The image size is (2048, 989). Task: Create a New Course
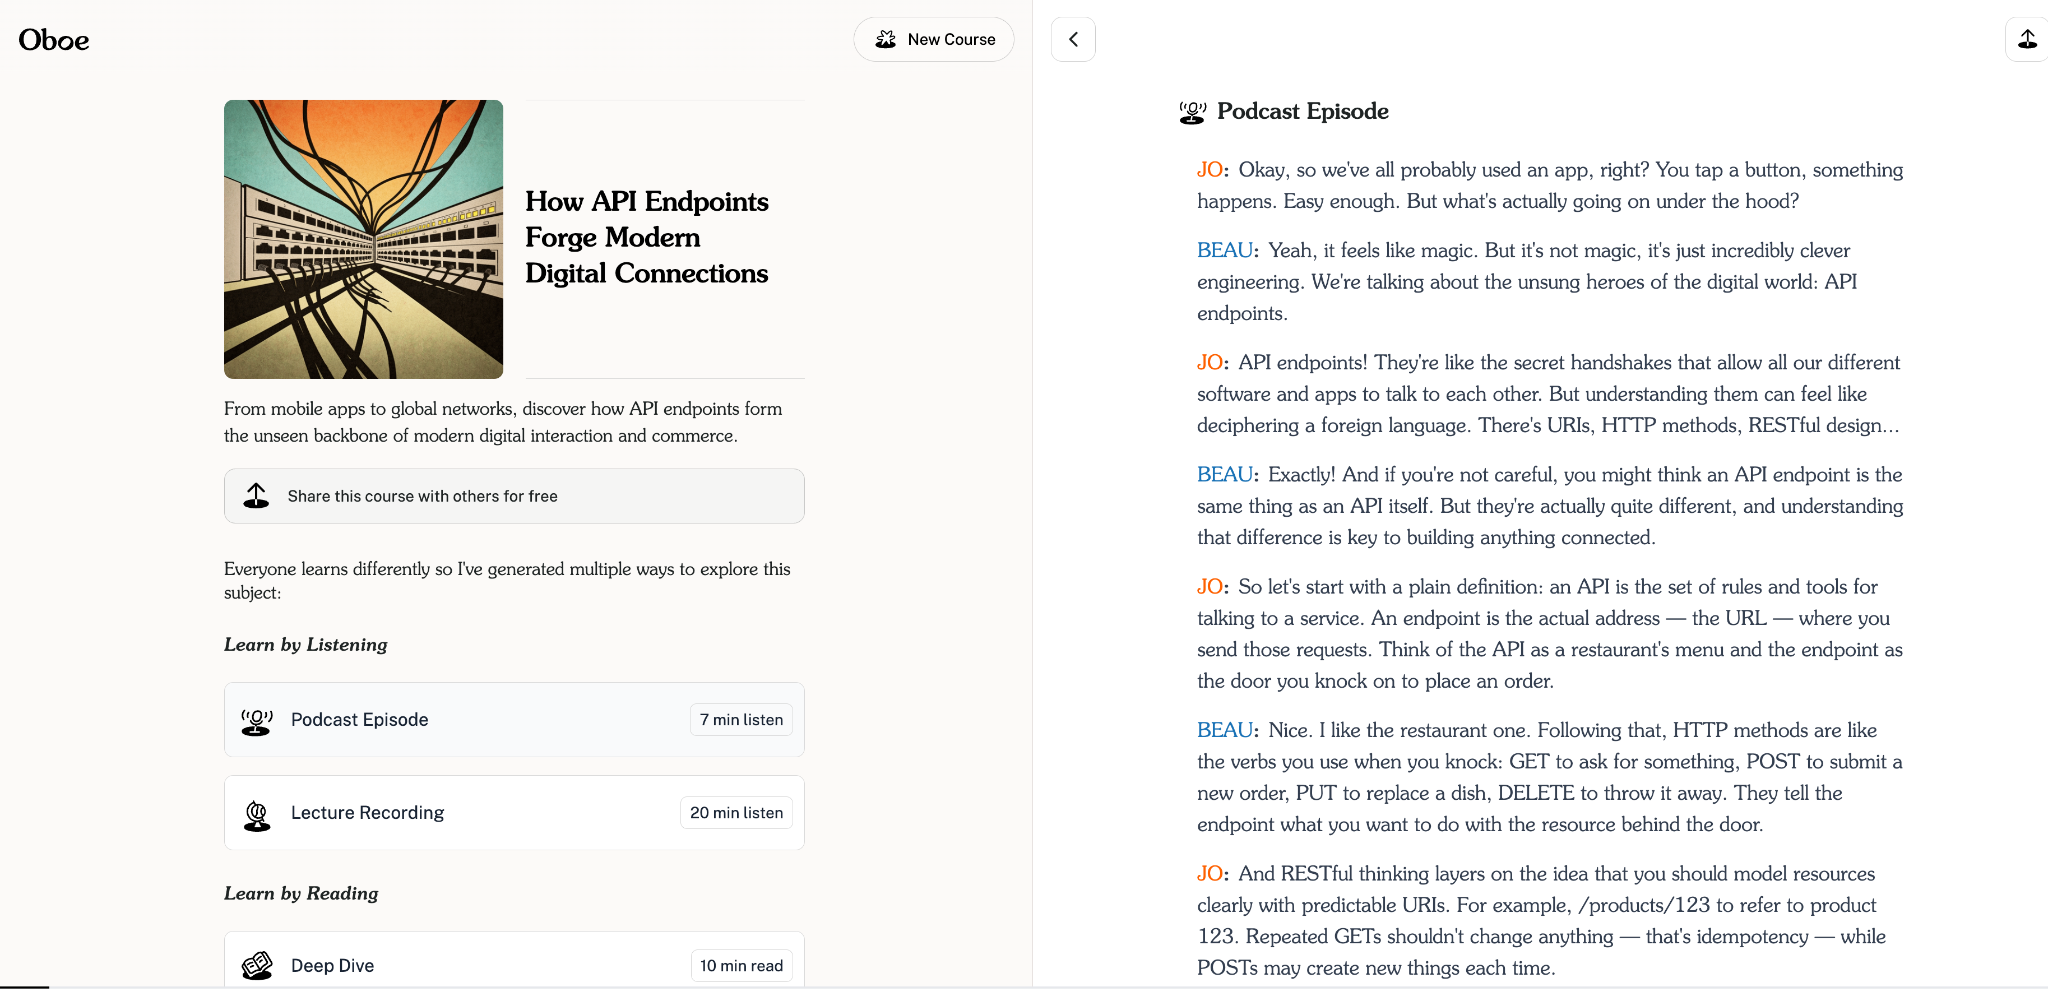[933, 40]
